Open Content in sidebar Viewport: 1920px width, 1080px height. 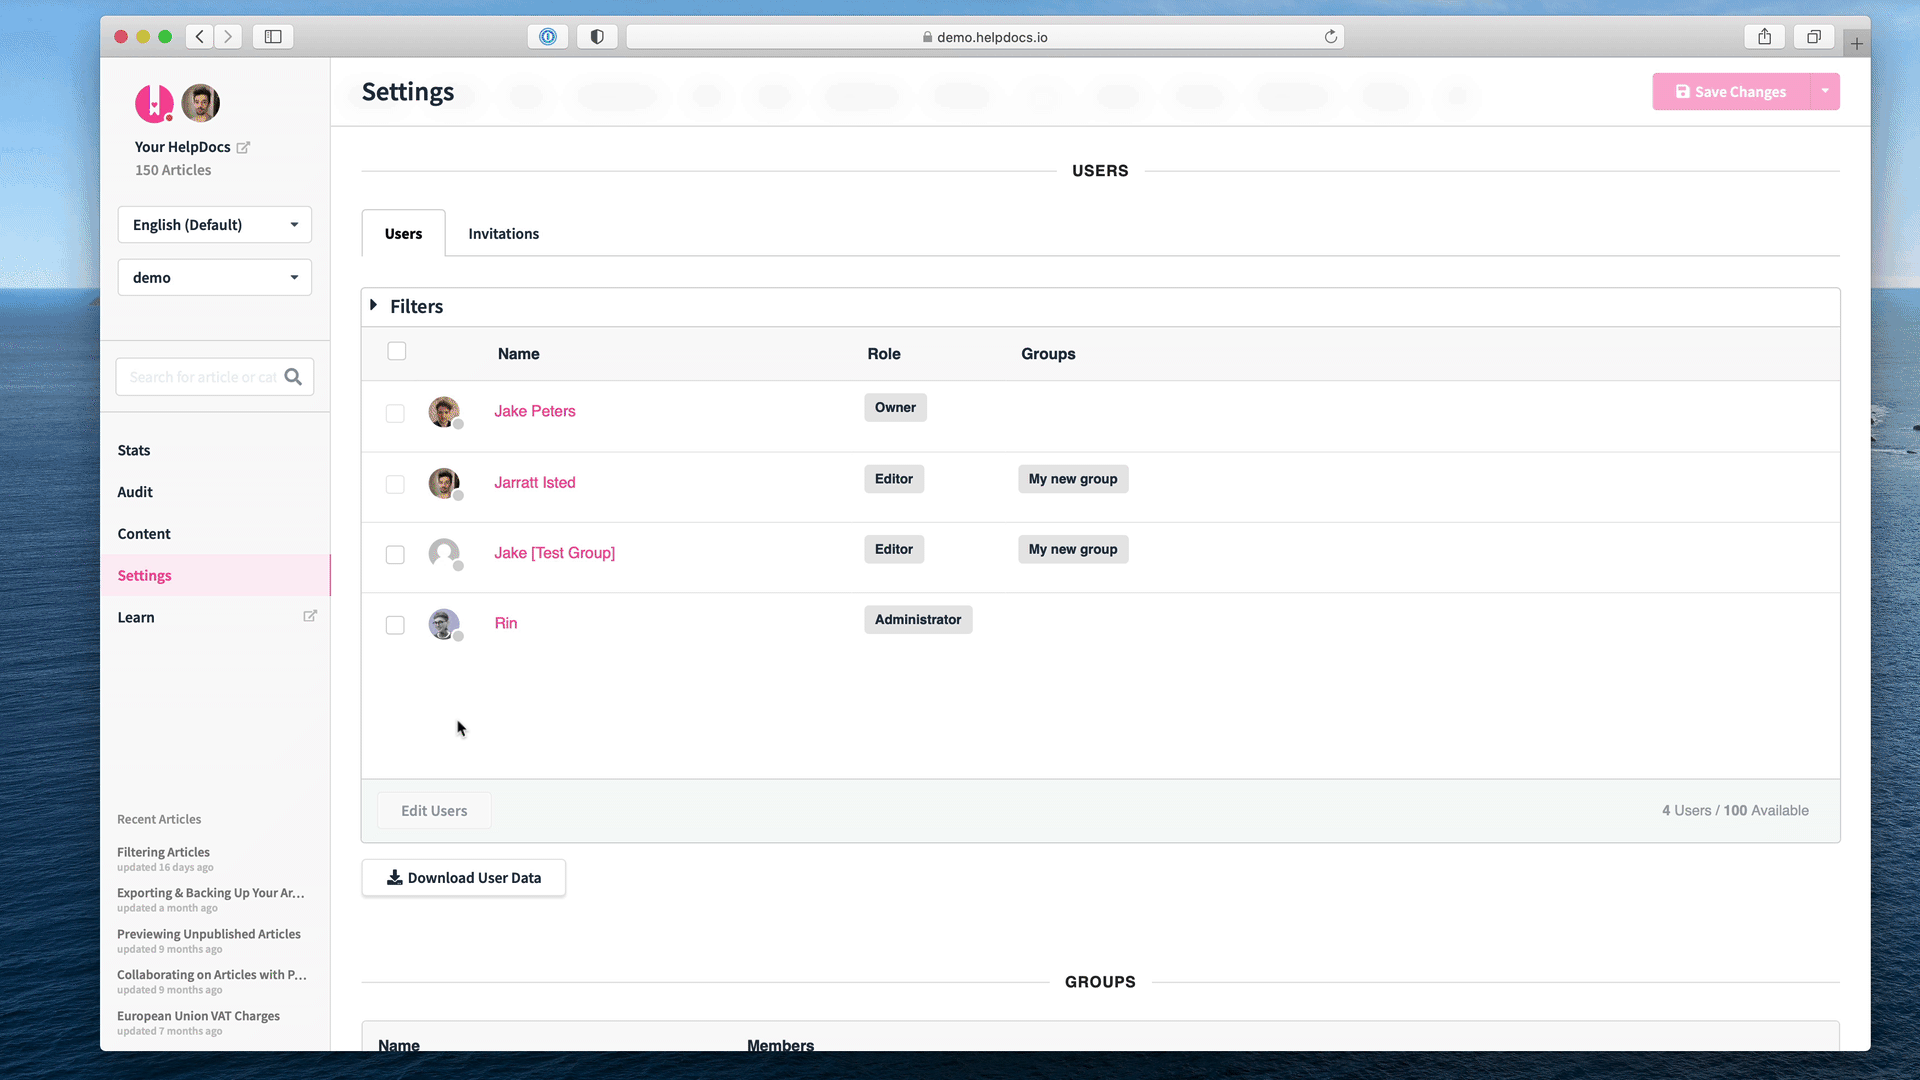coord(144,534)
